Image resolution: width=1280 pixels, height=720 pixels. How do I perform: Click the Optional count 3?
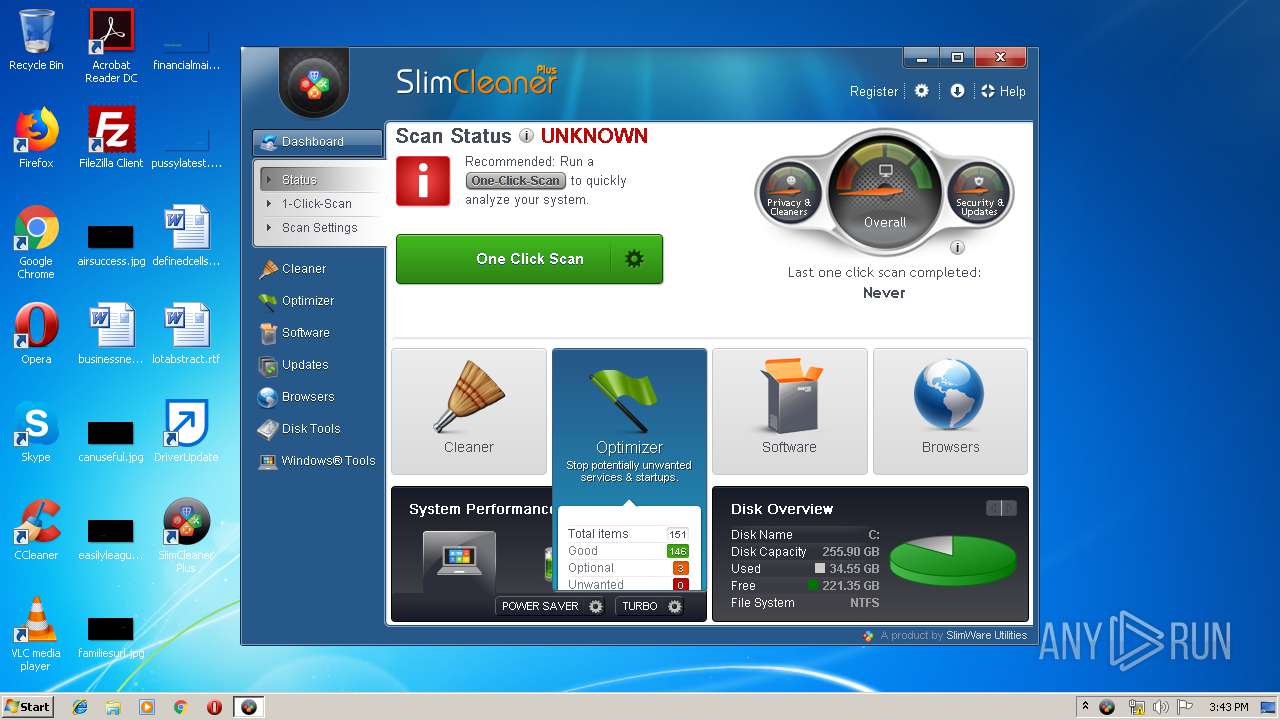(x=680, y=569)
